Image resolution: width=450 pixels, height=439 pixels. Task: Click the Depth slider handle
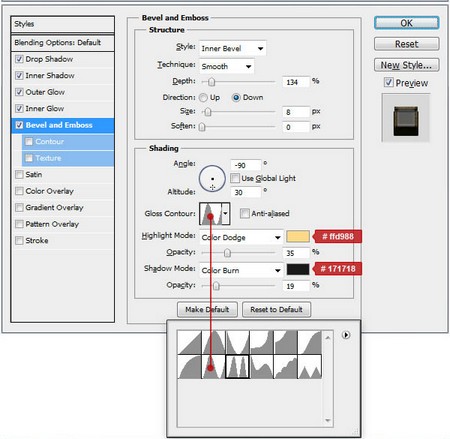[212, 82]
